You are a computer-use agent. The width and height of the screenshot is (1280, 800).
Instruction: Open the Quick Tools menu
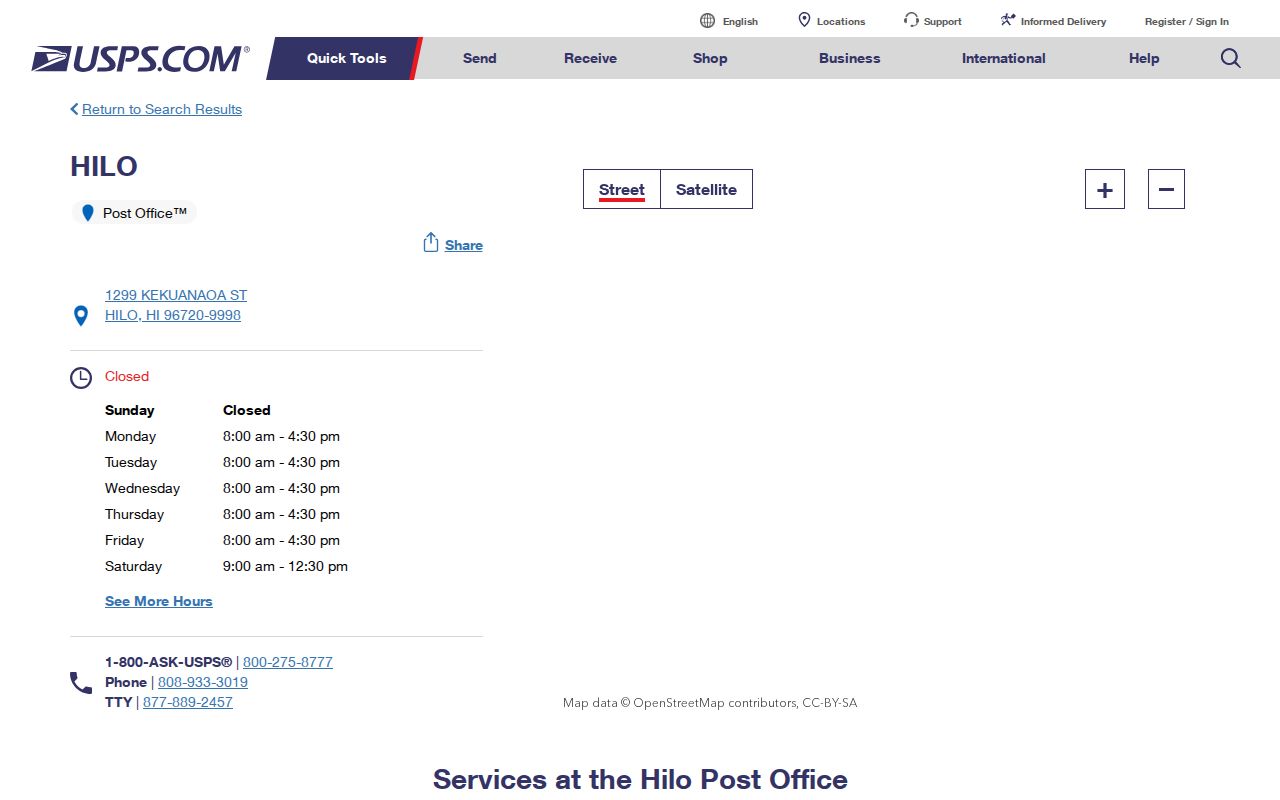346,58
